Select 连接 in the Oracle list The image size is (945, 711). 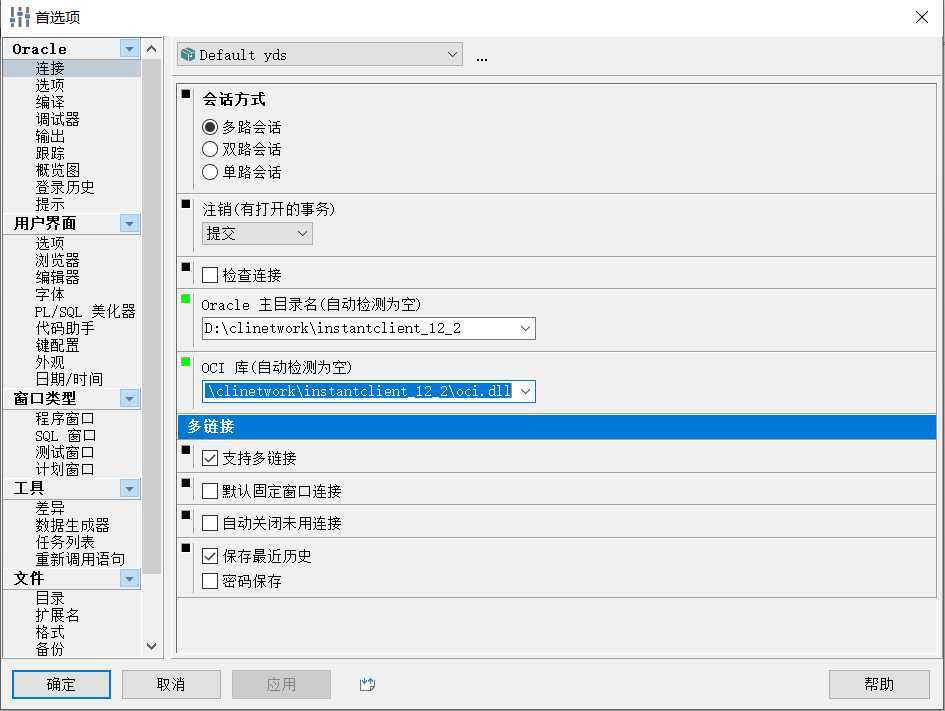point(50,68)
